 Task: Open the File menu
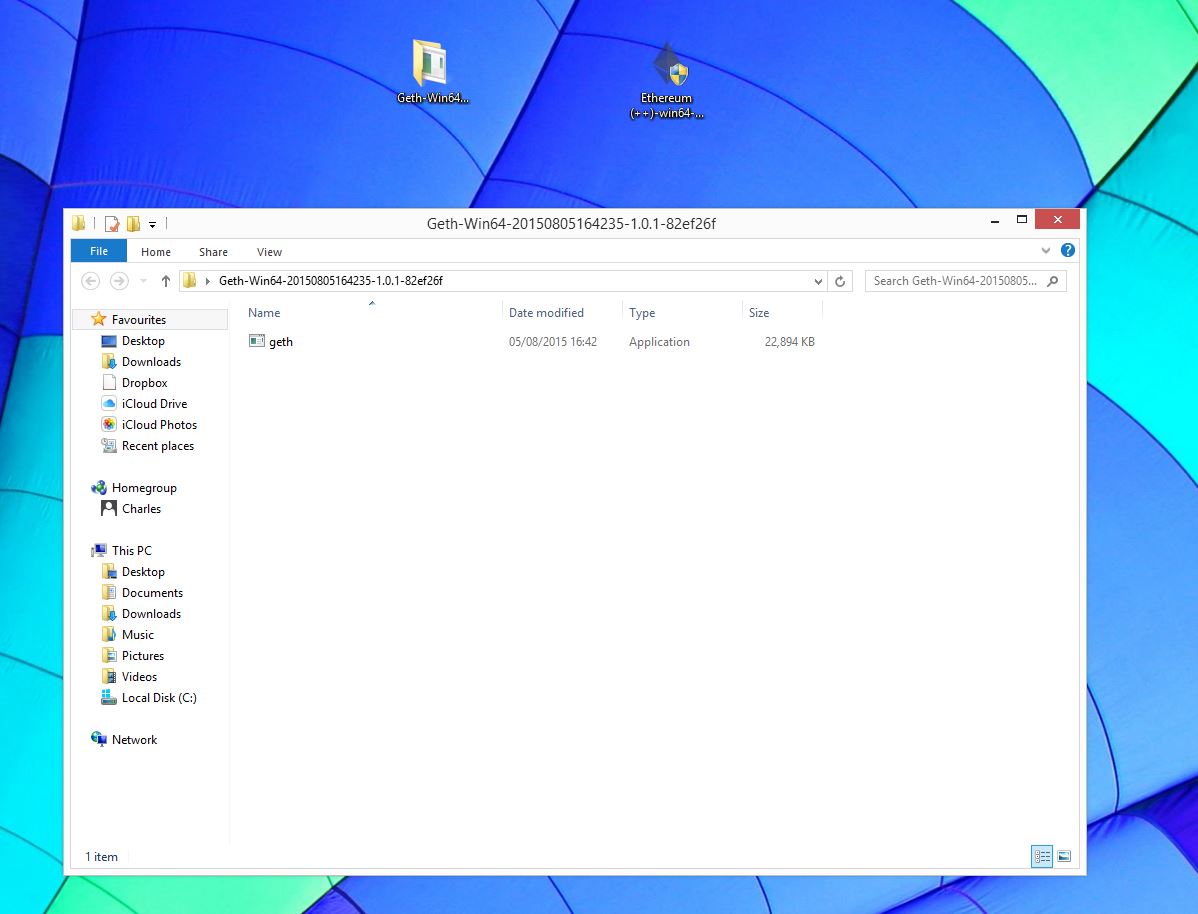coord(99,251)
